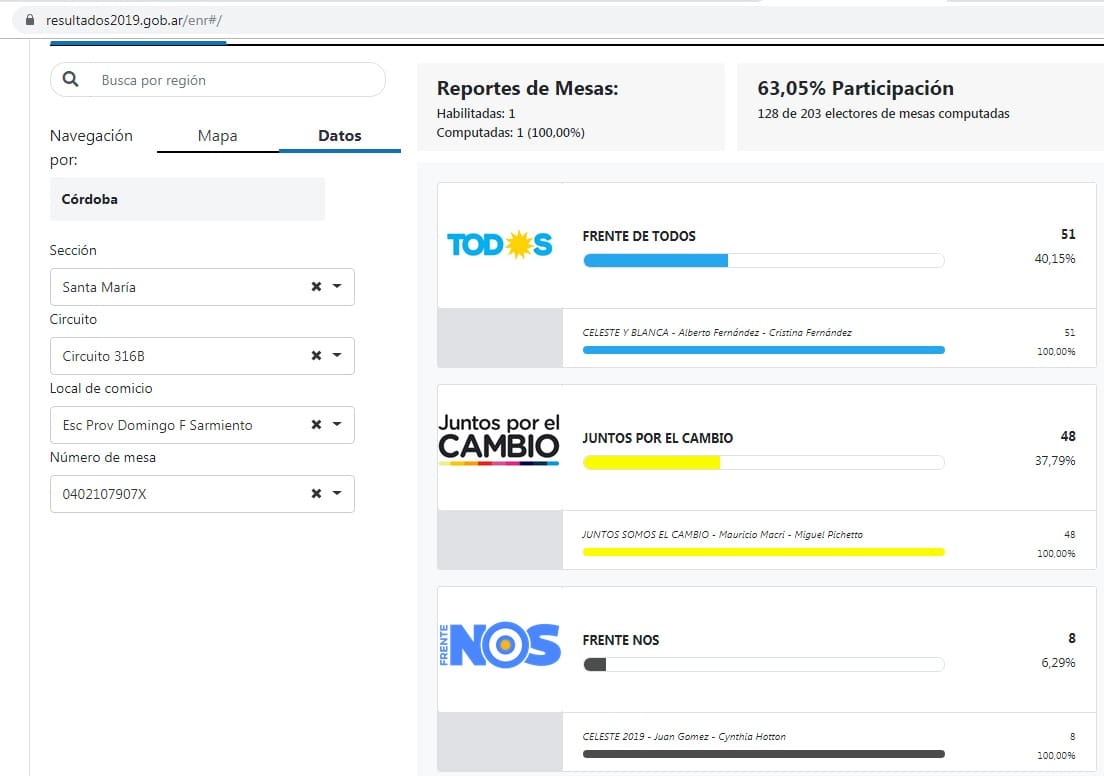Click the JUNTOS POR EL CAMBIO heading
1104x776 pixels.
coord(658,438)
